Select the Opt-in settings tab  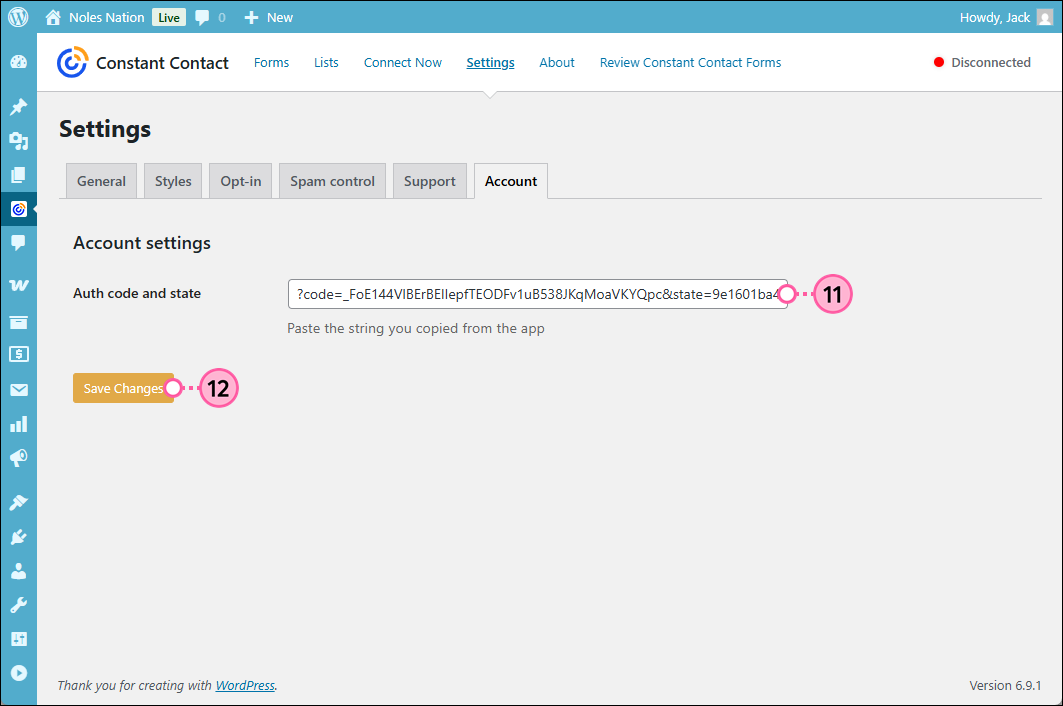point(240,181)
